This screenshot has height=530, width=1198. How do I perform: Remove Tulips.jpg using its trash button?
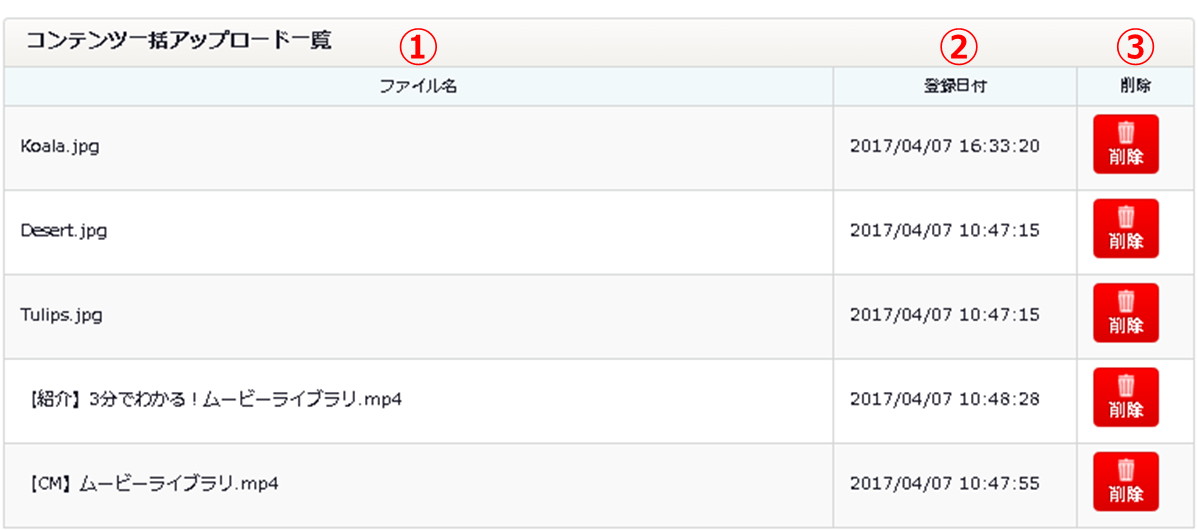[1125, 313]
